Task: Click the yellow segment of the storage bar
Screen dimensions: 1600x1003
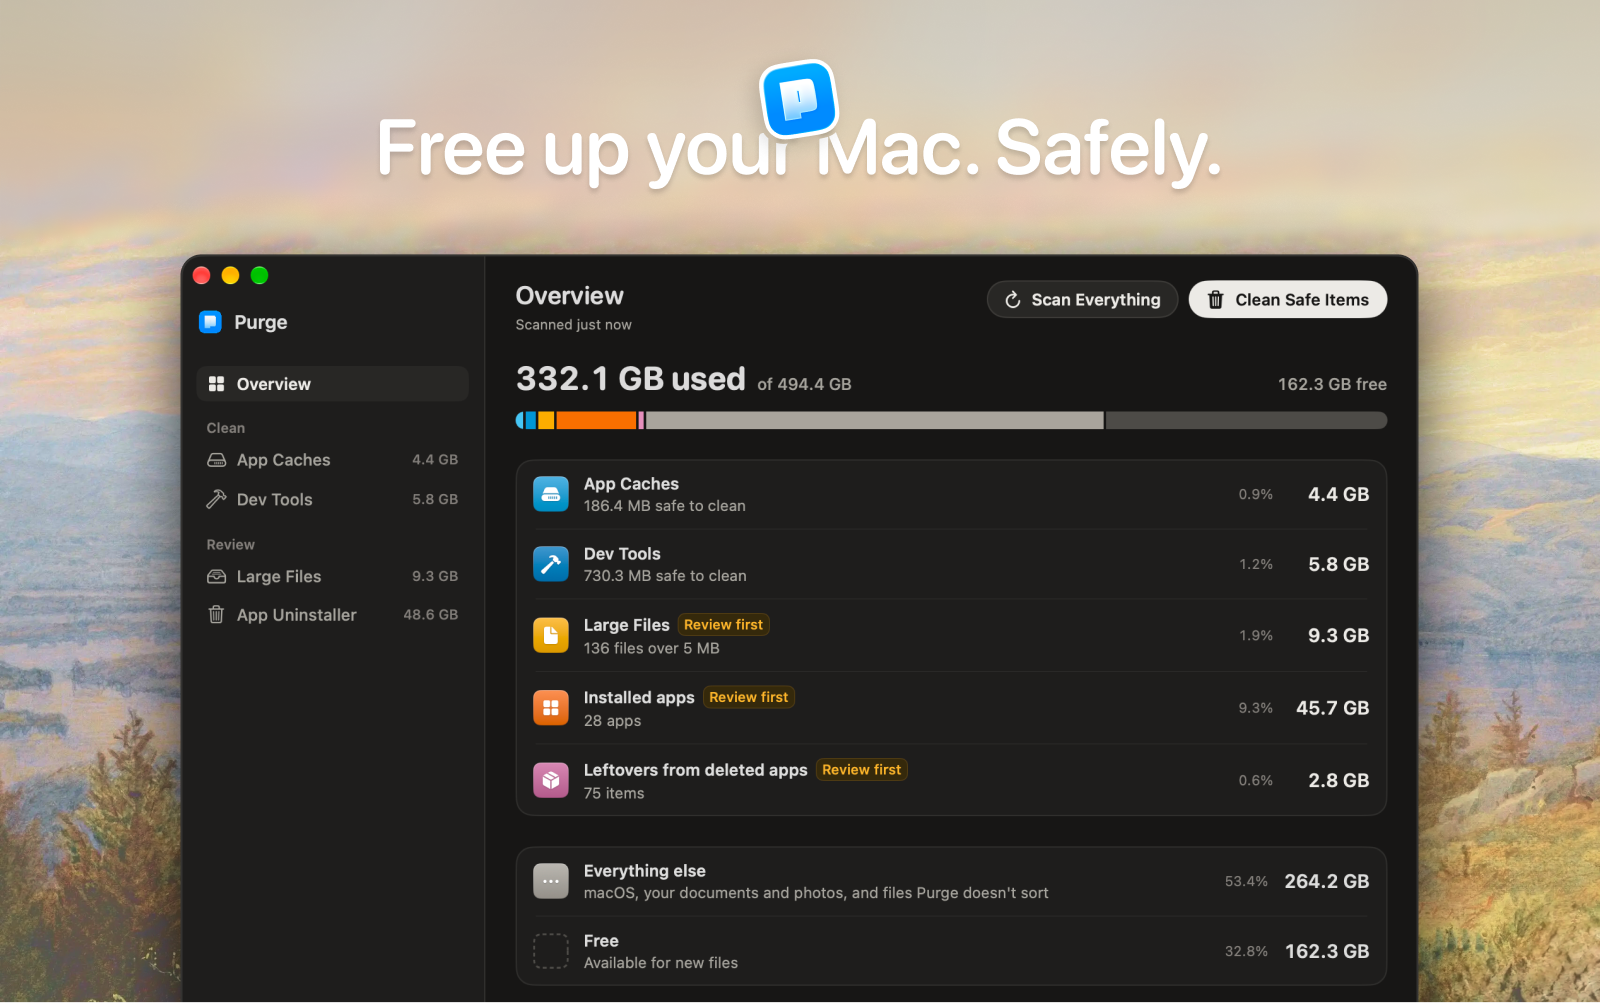Action: pyautogui.click(x=546, y=420)
